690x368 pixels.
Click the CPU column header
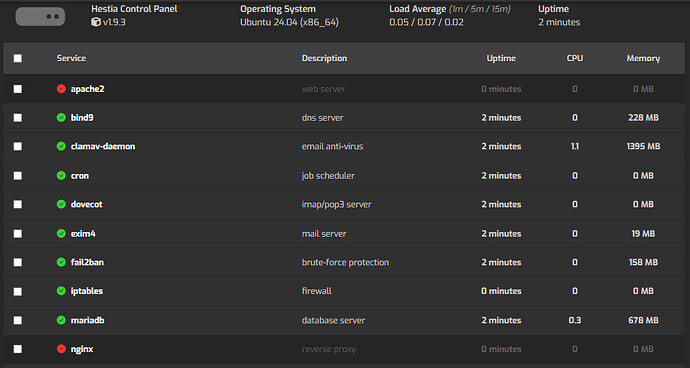pyautogui.click(x=575, y=58)
